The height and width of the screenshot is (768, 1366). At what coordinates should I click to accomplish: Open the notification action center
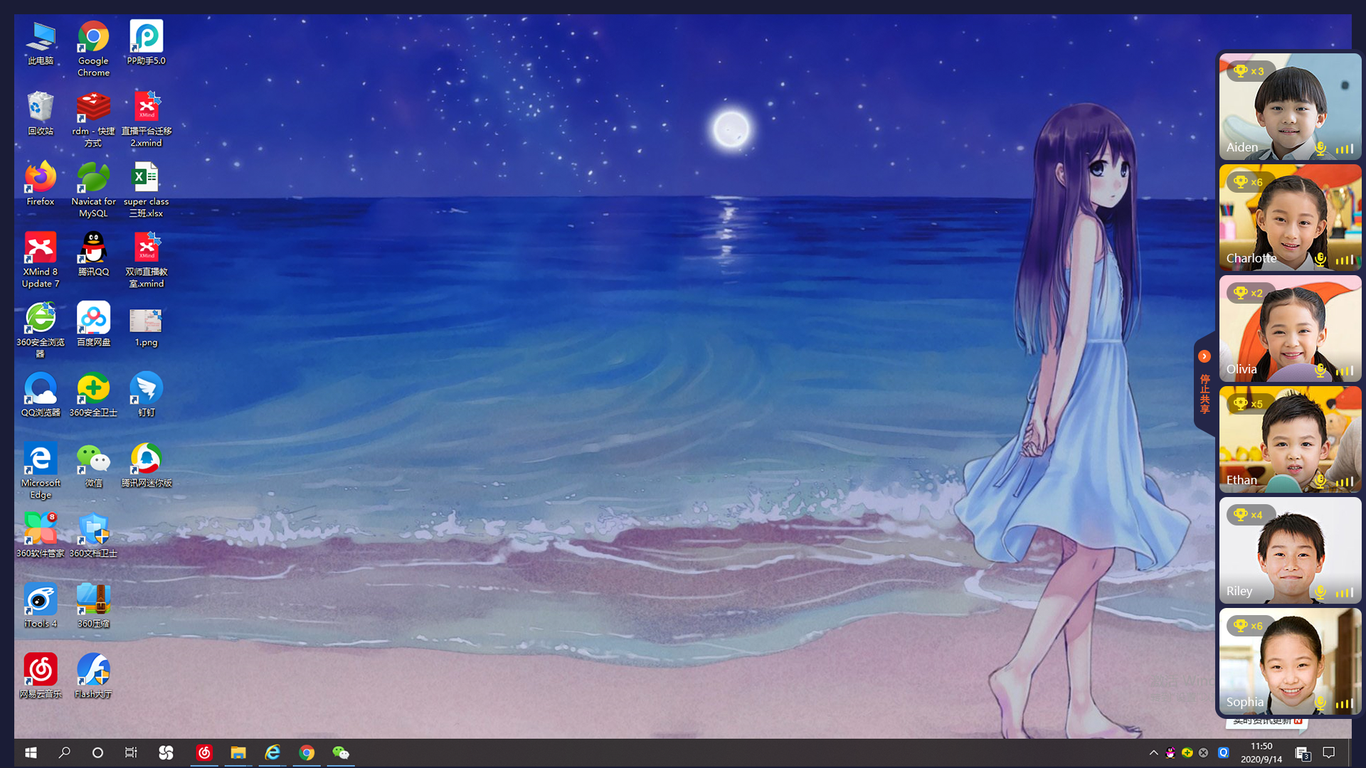(x=1329, y=753)
